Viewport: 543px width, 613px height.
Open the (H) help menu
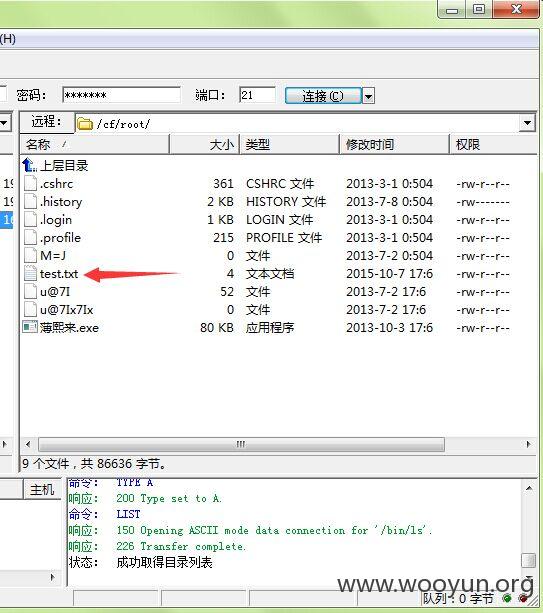(8, 39)
